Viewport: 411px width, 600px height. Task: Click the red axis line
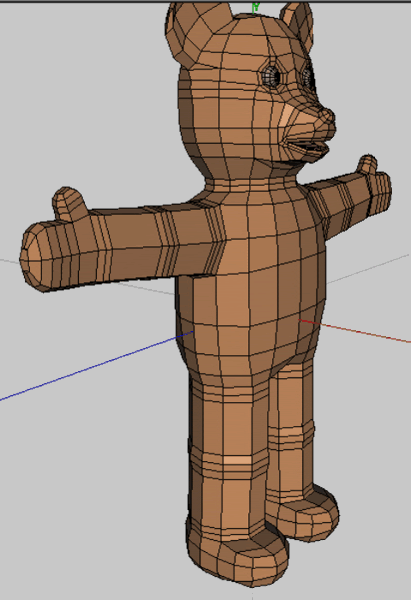point(355,331)
